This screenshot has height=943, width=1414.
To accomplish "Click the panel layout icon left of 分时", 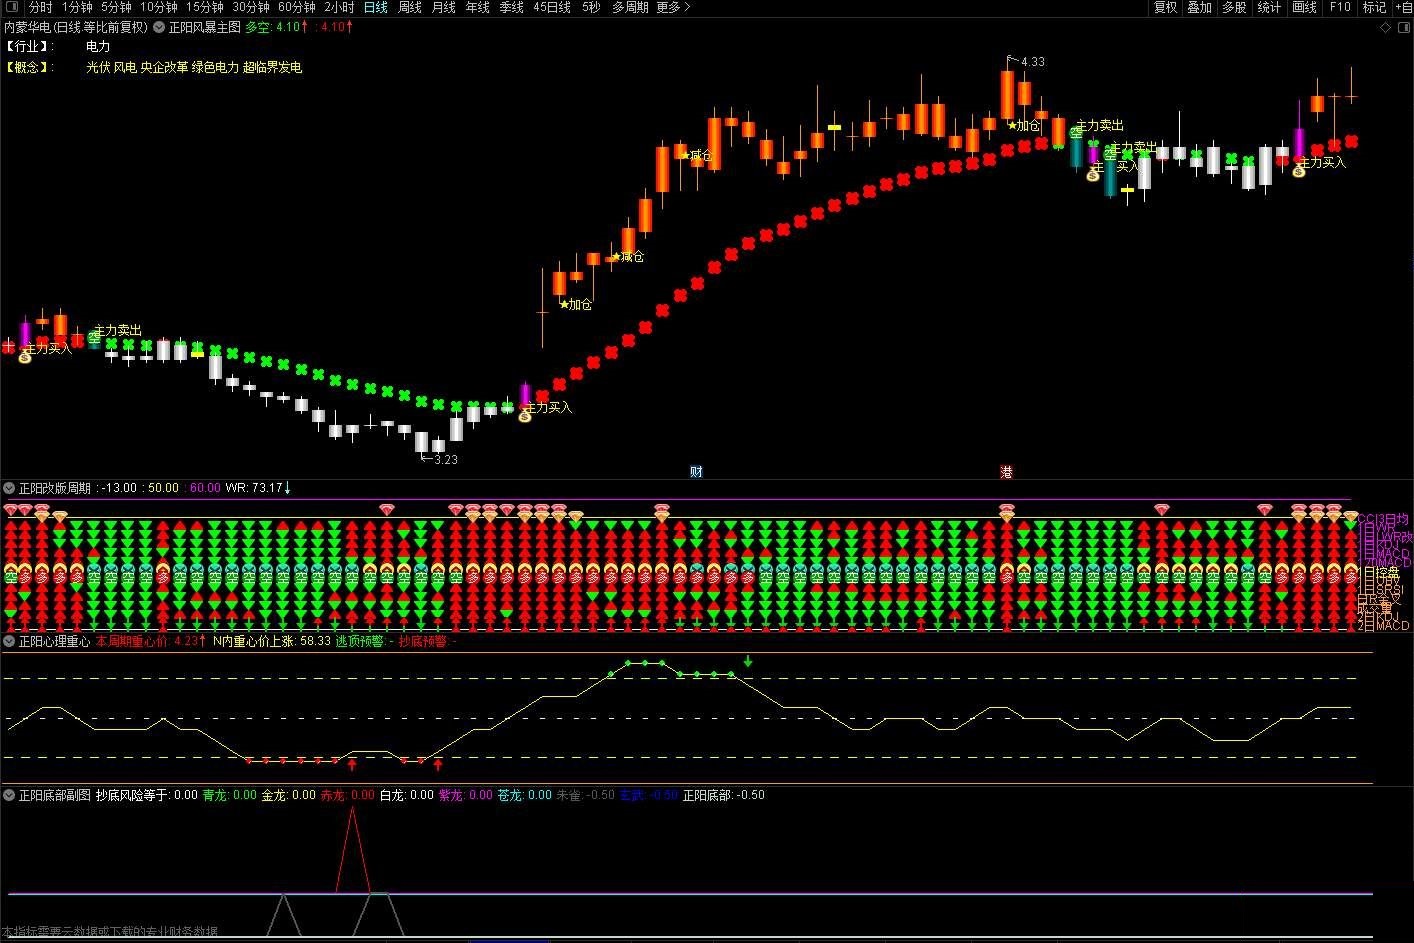I will tap(11, 7).
